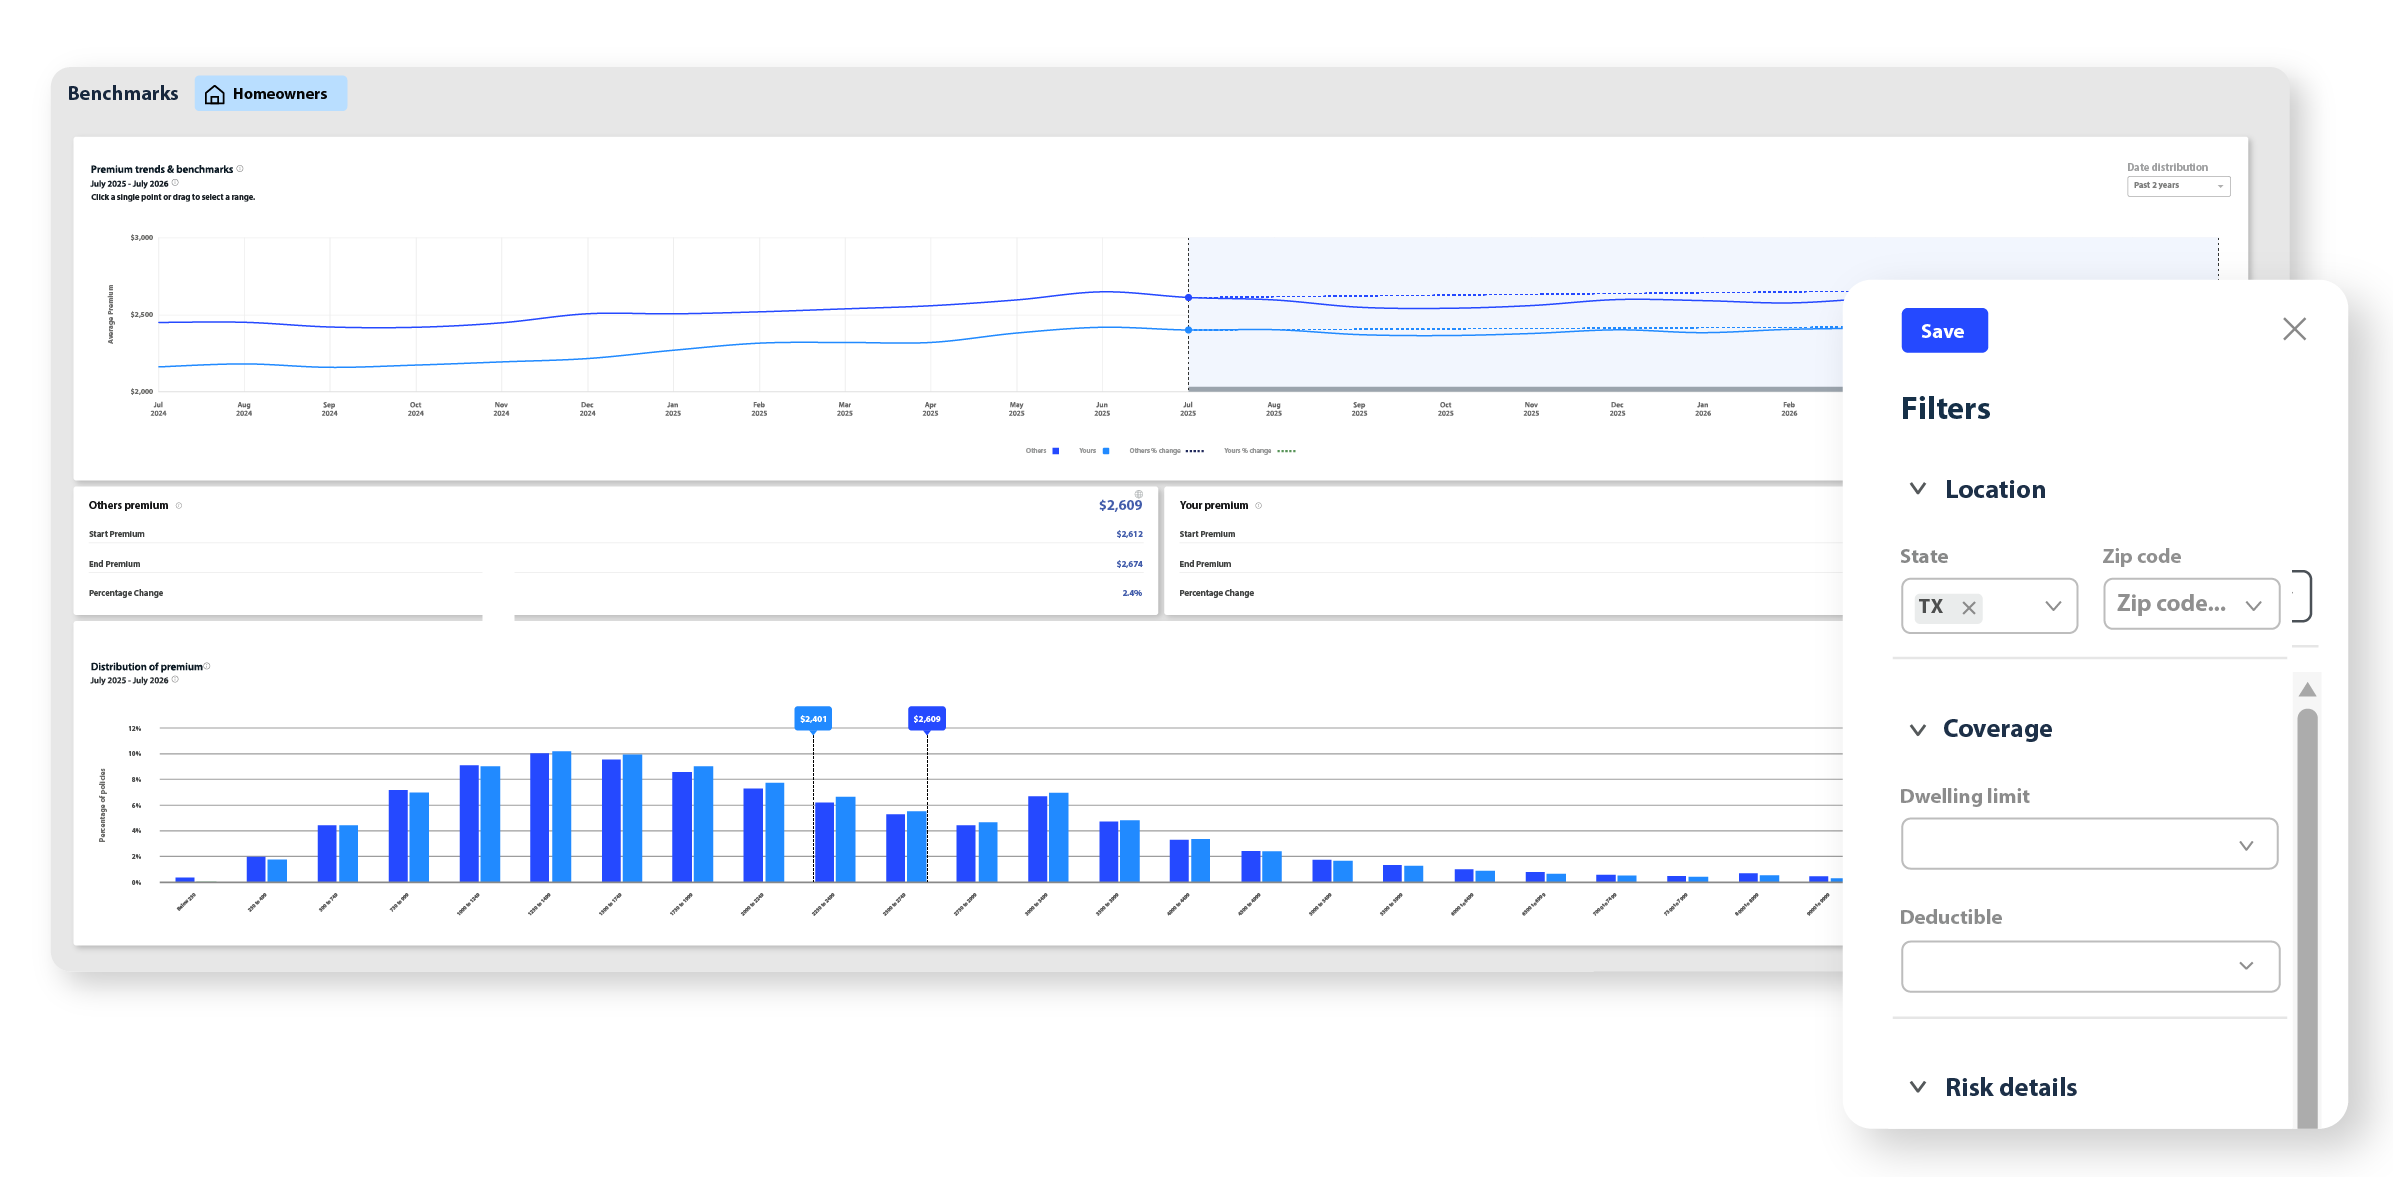2393x1177 pixels.
Task: Click the filter panel scrollbar up arrow
Action: click(2307, 690)
